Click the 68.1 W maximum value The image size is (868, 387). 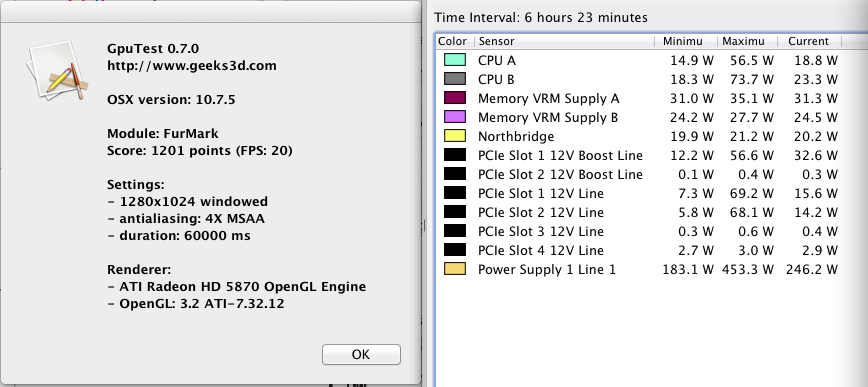[752, 213]
